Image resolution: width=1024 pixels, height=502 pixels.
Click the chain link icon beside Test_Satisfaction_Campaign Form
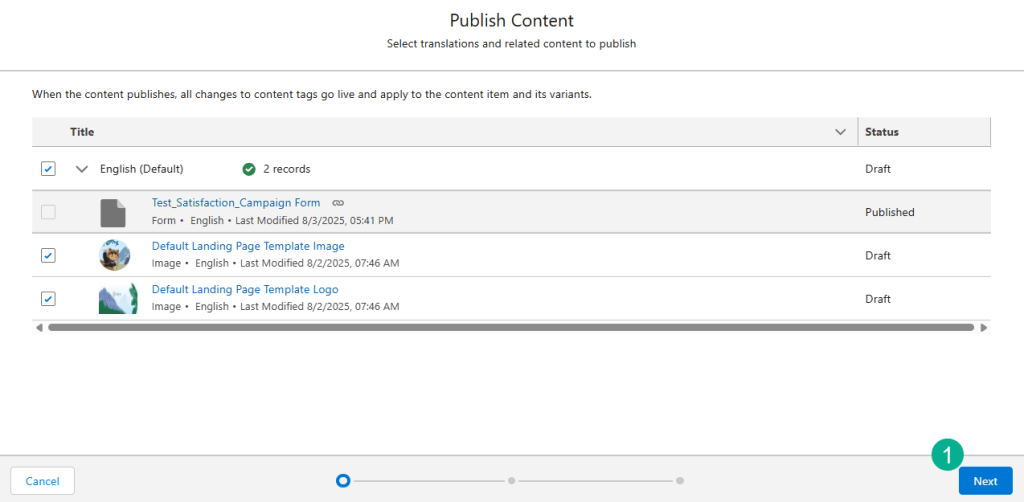click(x=338, y=203)
